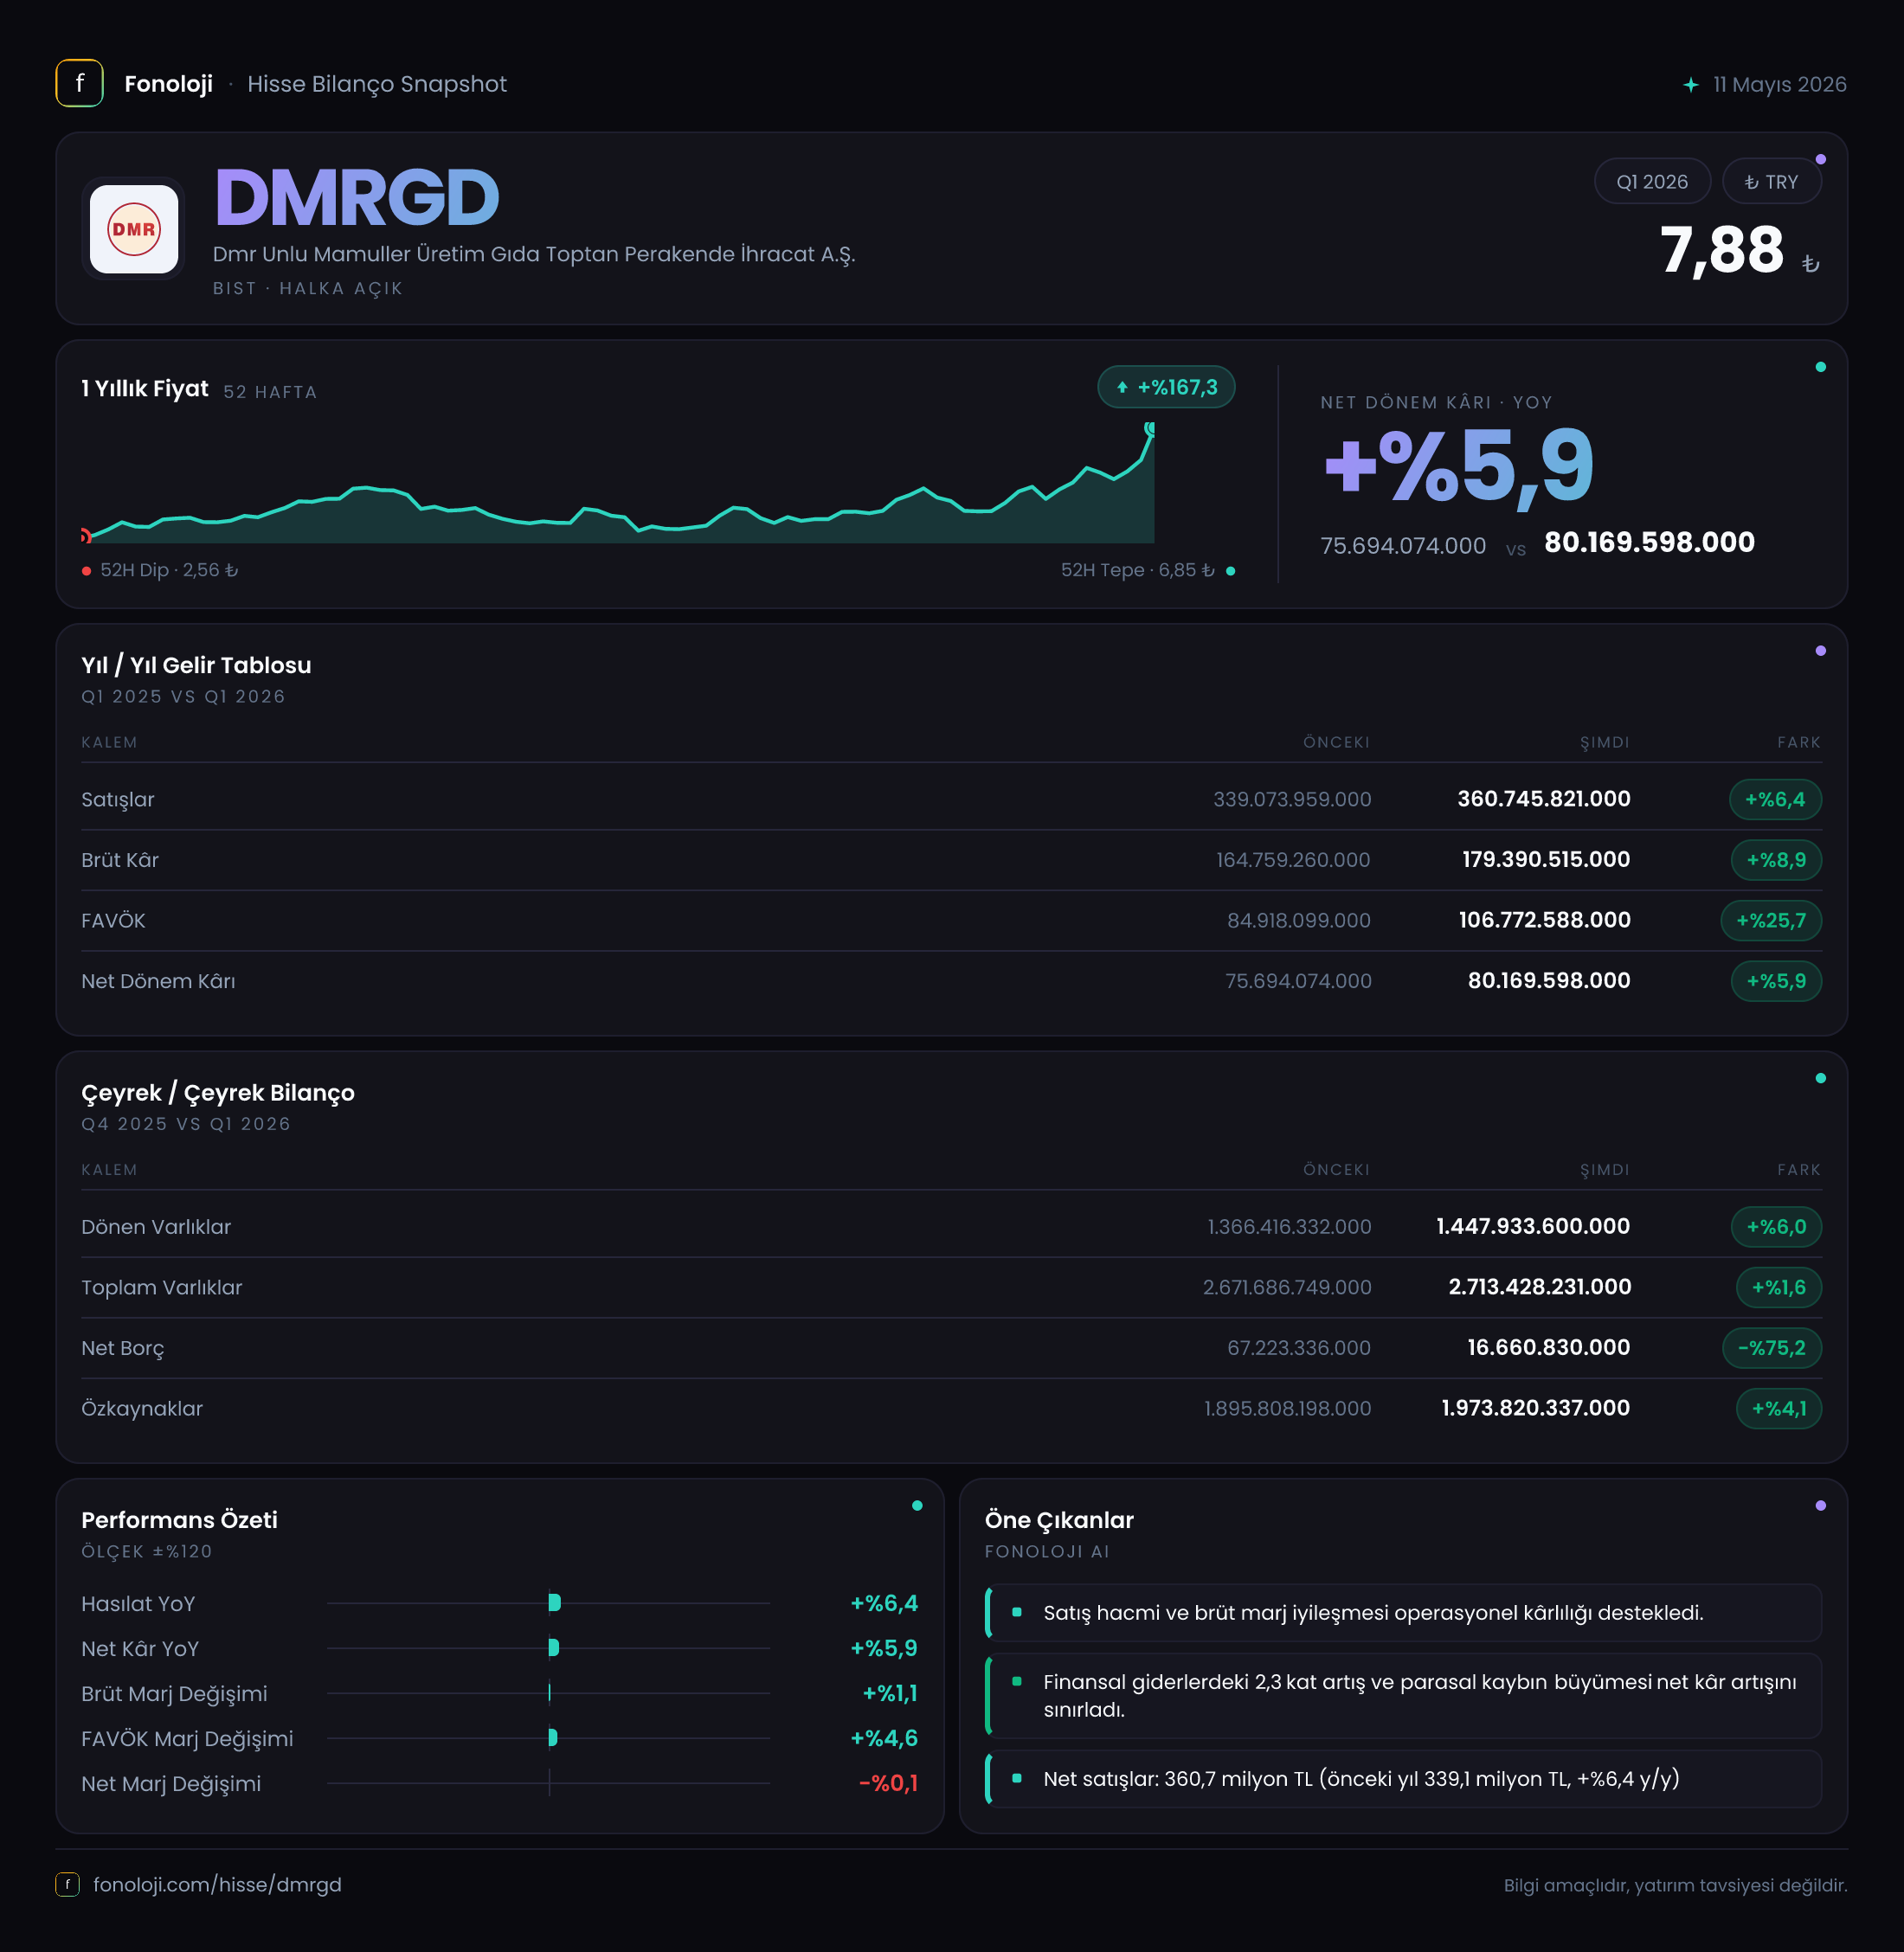Click the price chart end-point marker
Image resolution: width=1904 pixels, height=1952 pixels.
point(1150,429)
